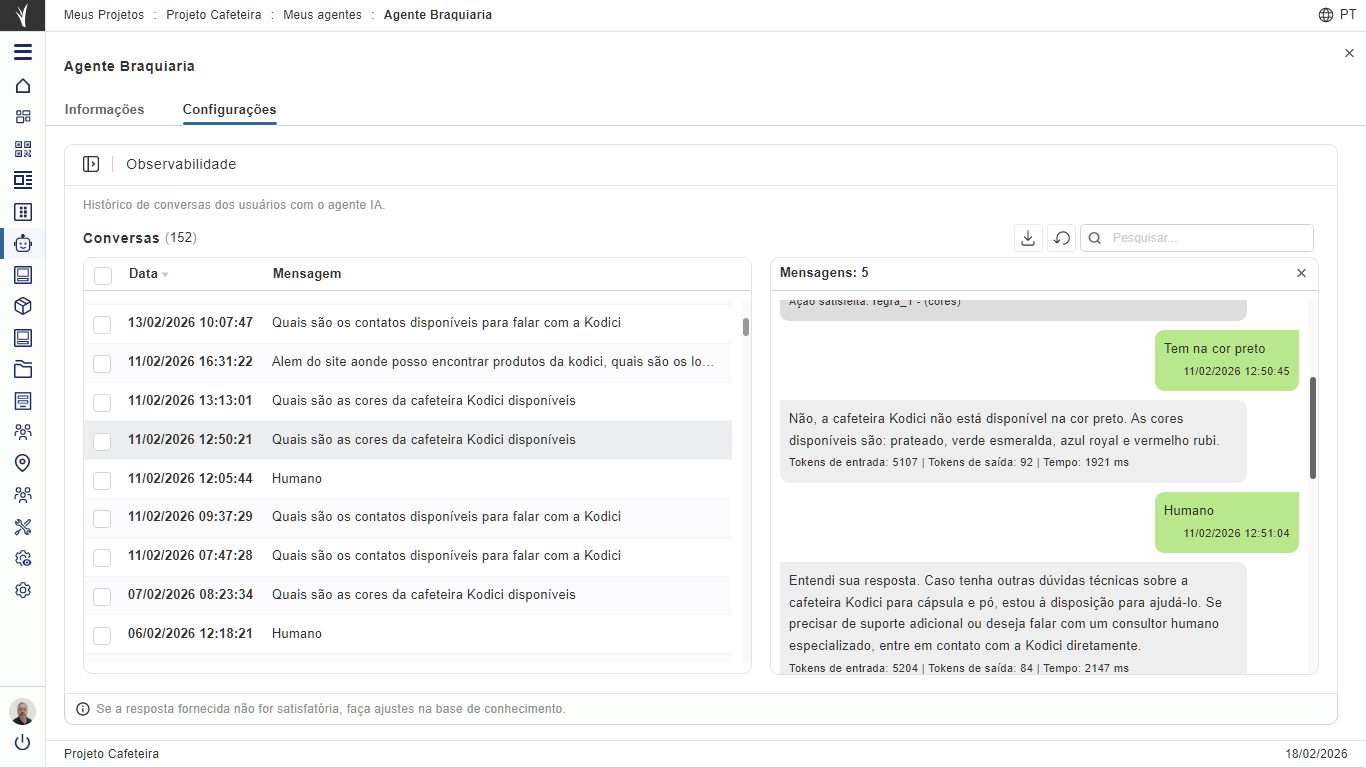Click the reply starting 'Entendi sua resposta'
1366x768 pixels.
[x=1013, y=620]
